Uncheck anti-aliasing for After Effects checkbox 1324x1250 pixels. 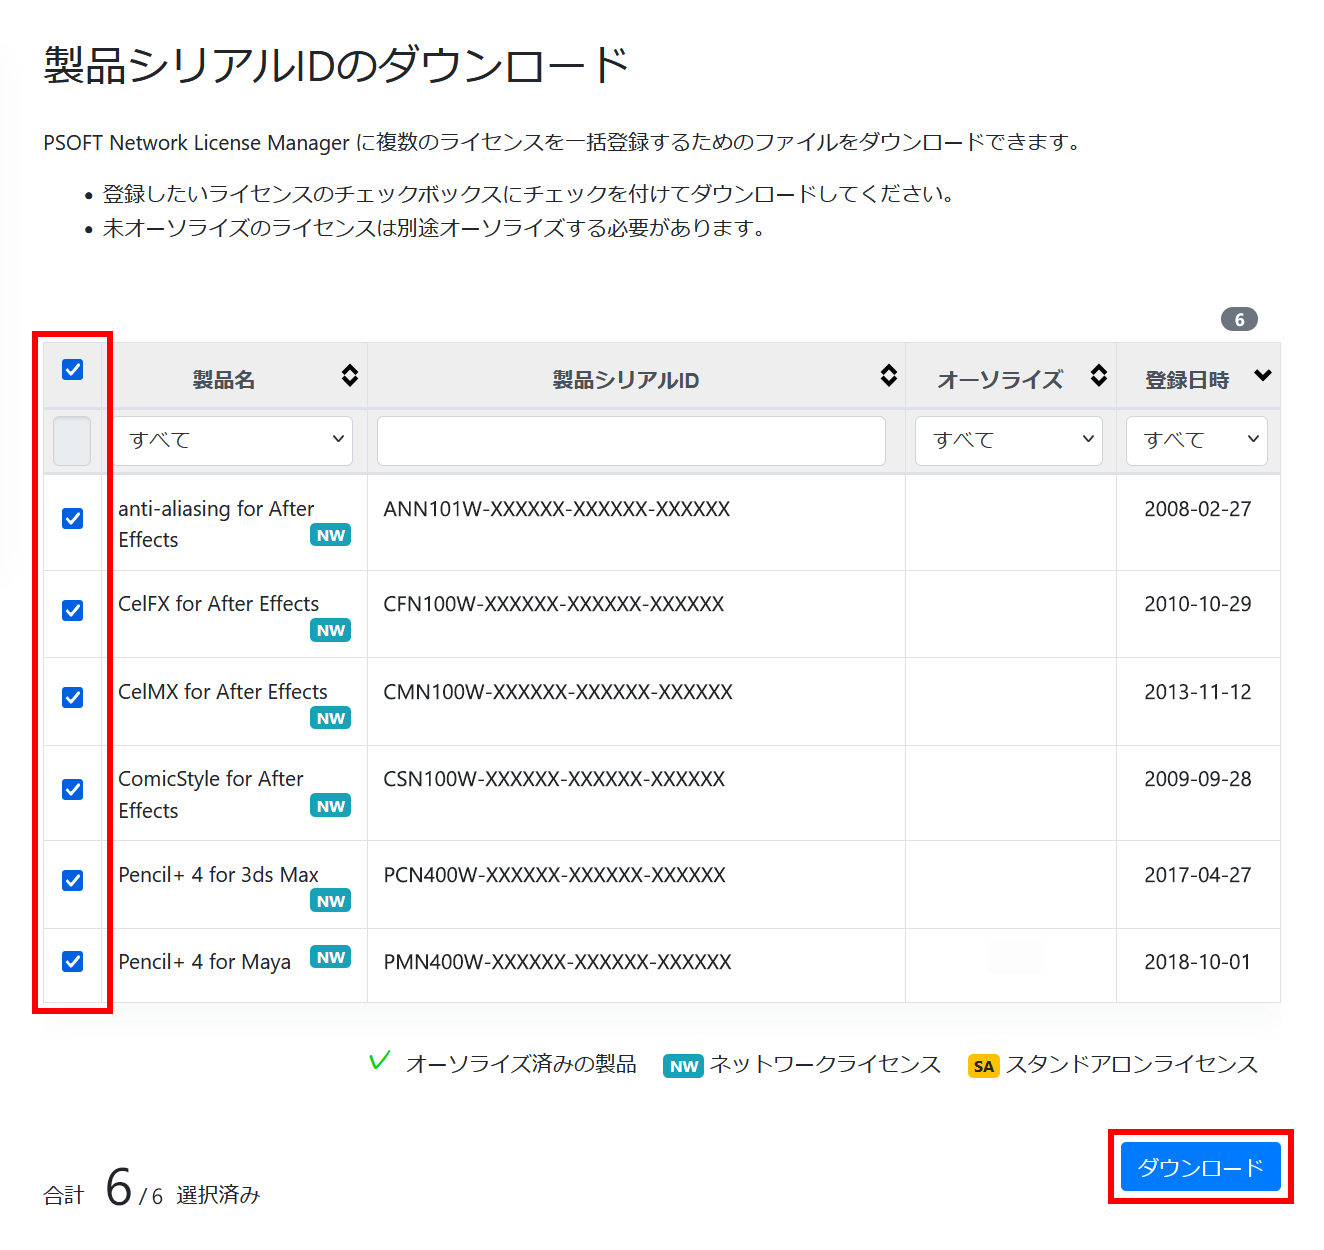pos(73,519)
